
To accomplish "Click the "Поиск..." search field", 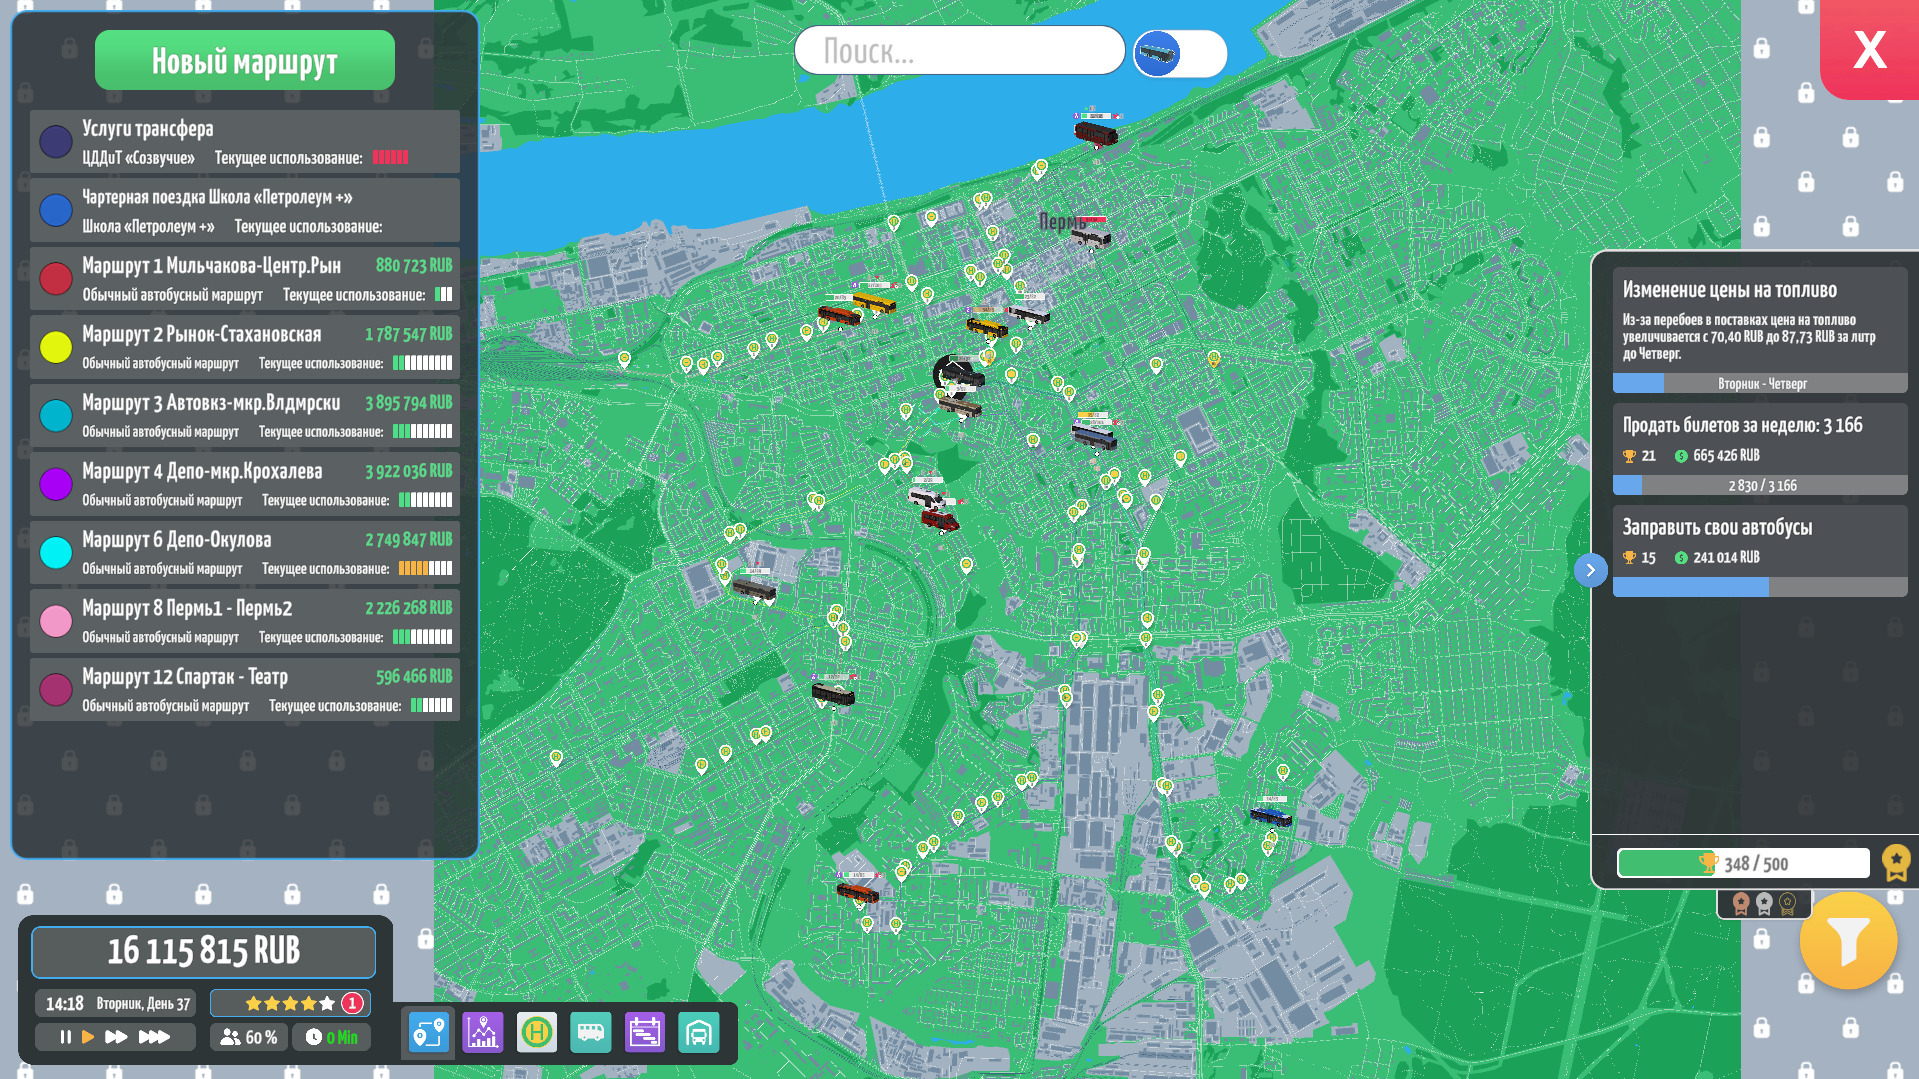I will tap(959, 51).
